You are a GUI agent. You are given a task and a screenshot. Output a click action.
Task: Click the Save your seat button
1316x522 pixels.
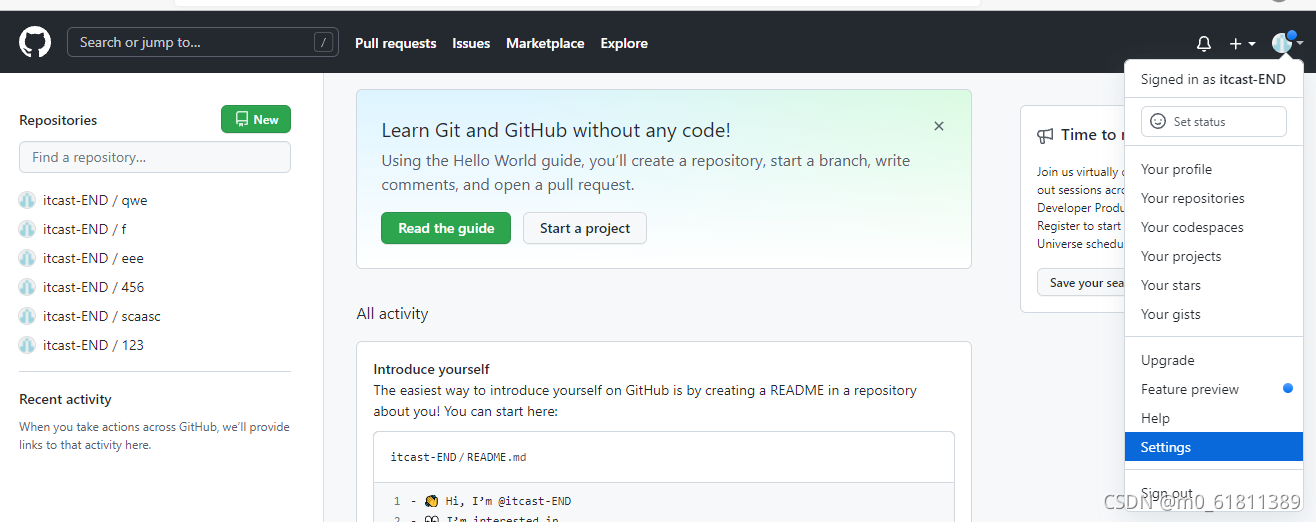[1080, 283]
